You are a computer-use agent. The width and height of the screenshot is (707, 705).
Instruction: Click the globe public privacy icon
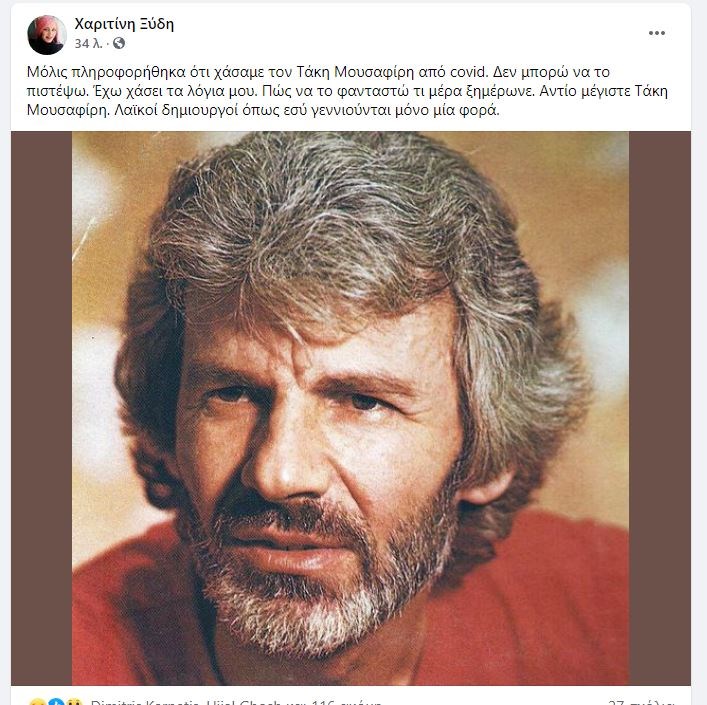[x=119, y=43]
